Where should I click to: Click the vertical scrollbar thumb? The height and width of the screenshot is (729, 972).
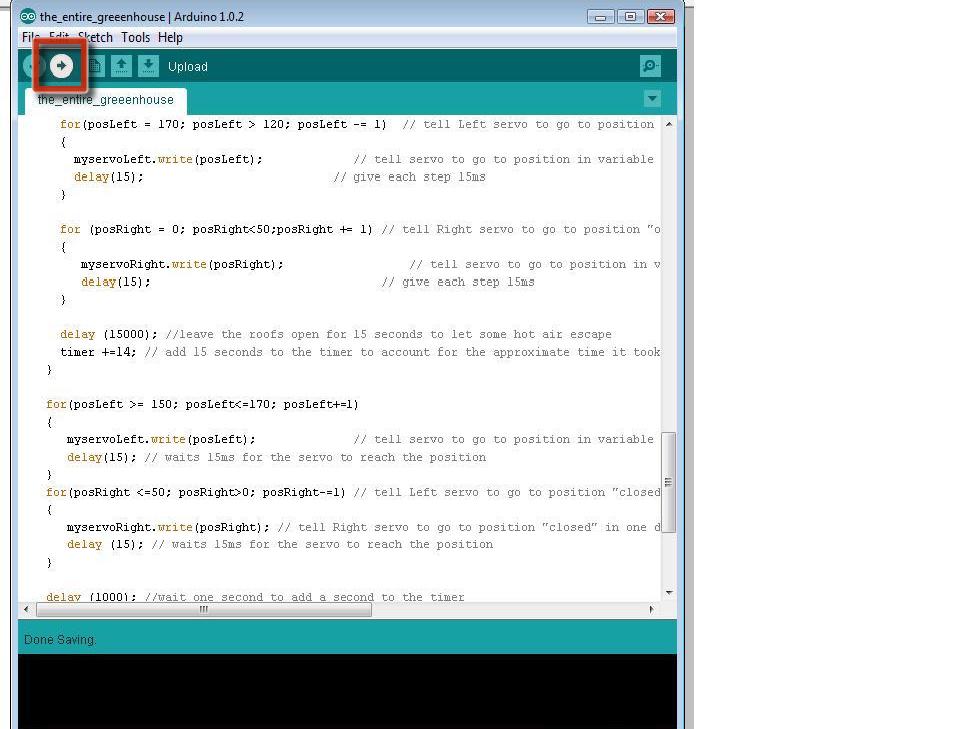pyautogui.click(x=668, y=482)
